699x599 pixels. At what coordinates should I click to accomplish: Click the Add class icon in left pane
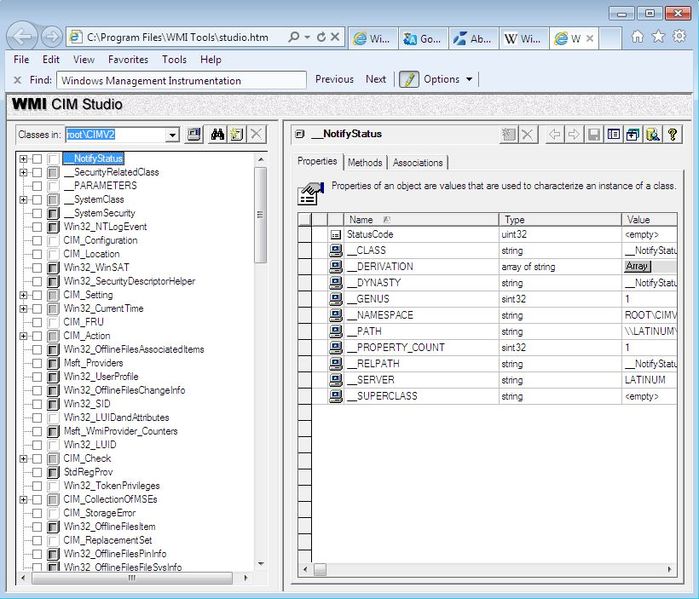(237, 134)
